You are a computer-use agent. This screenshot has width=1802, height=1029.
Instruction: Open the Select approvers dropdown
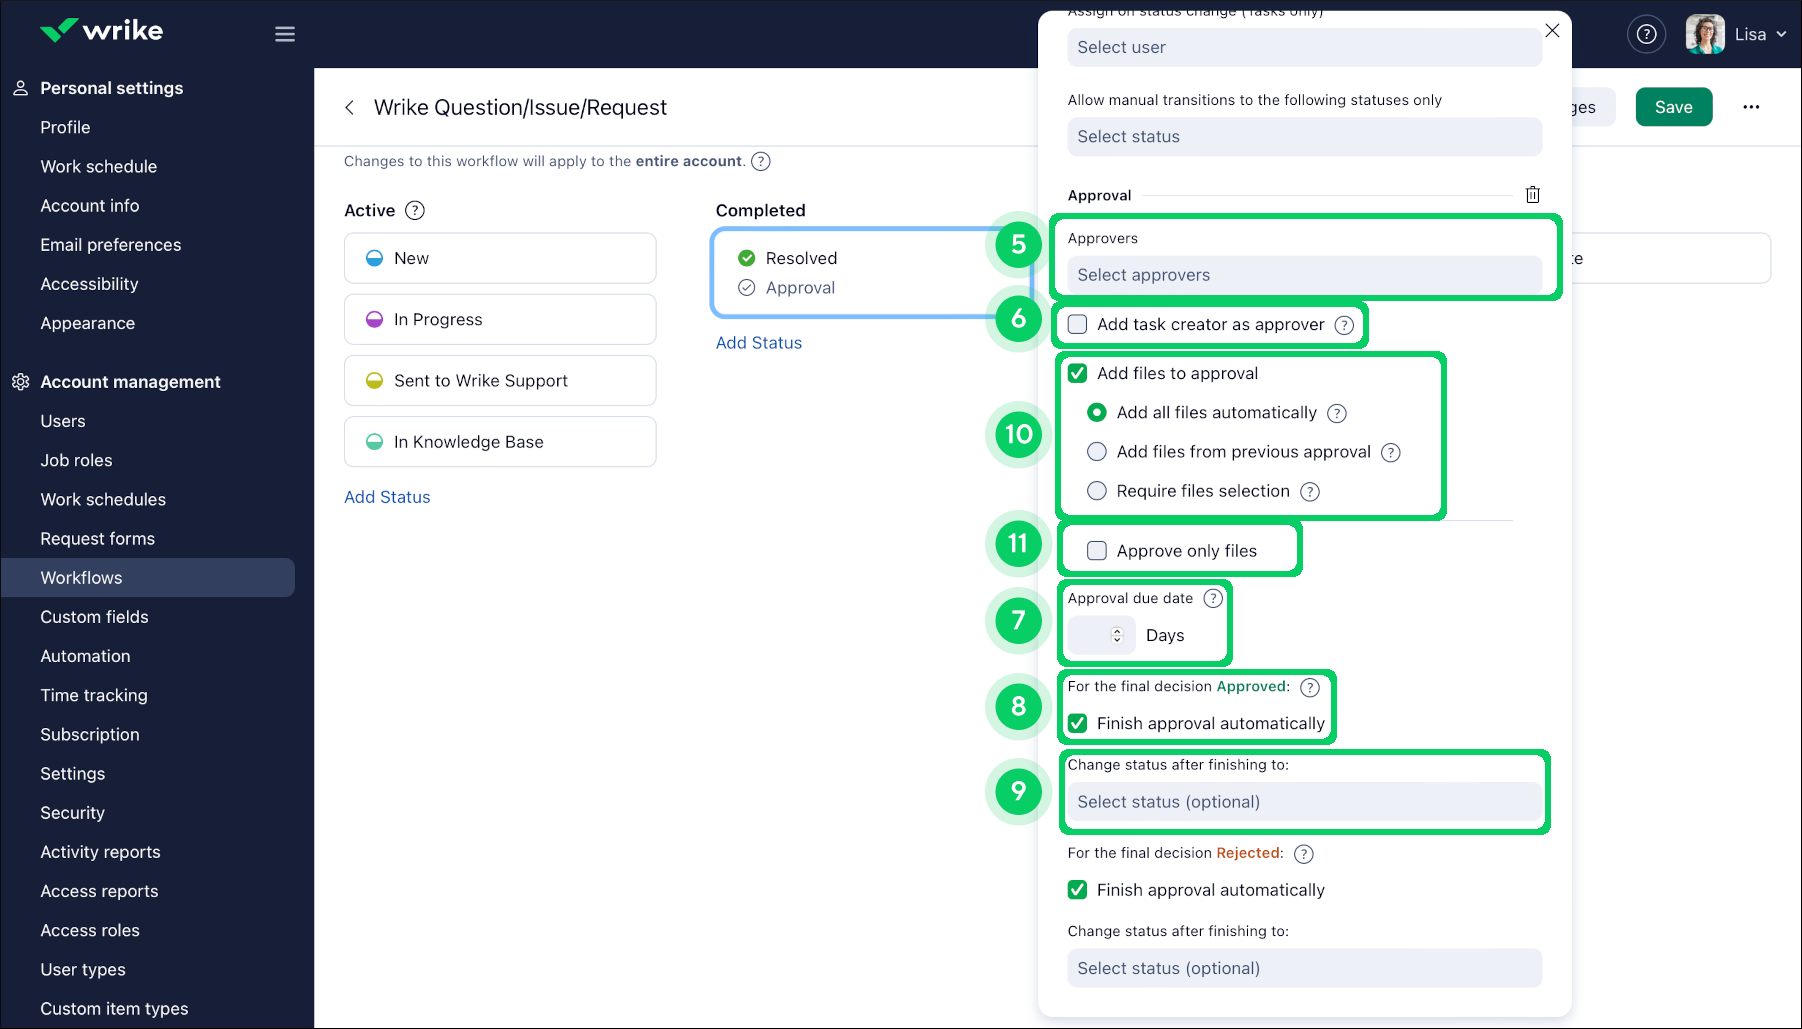1304,275
